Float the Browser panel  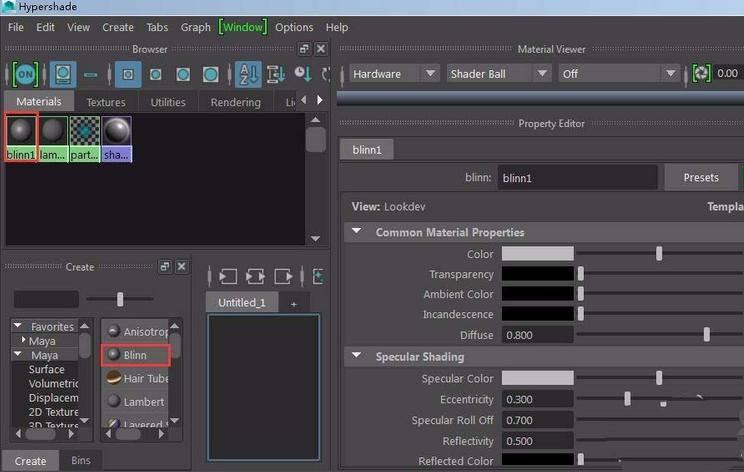click(304, 49)
